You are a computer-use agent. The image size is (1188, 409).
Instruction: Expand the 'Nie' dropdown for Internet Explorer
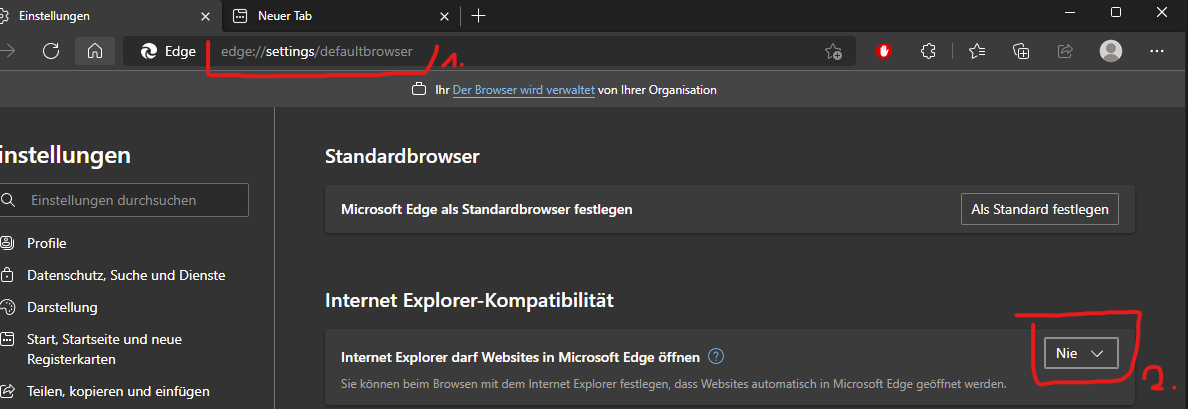[x=1080, y=354]
